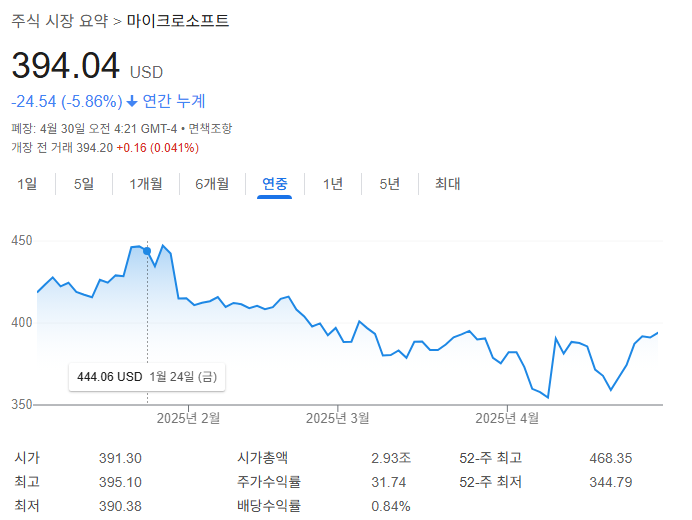Select the 1일 range tab
This screenshot has width=692, height=520.
pos(27,184)
